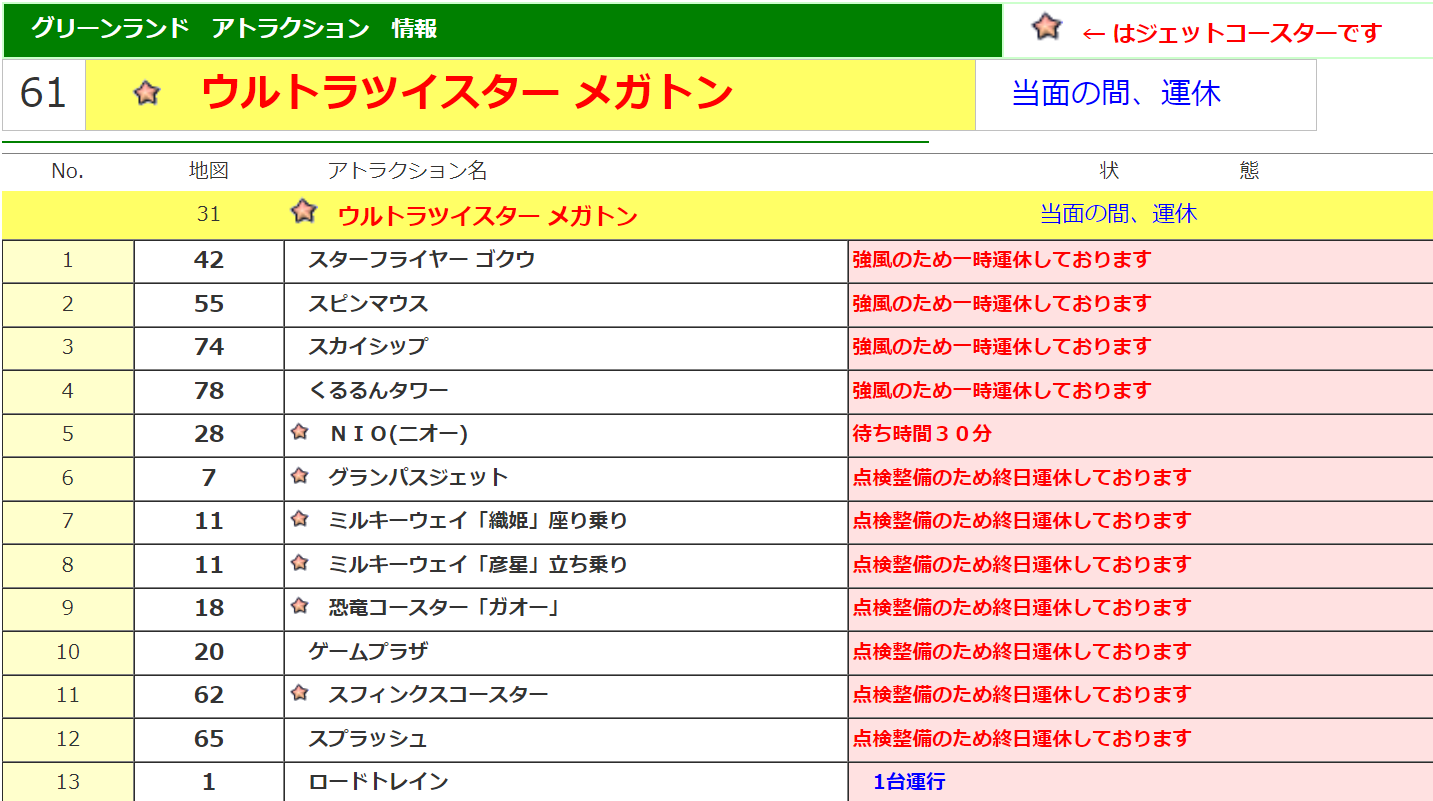Click attraction name スピンマウス

[x=368, y=304]
